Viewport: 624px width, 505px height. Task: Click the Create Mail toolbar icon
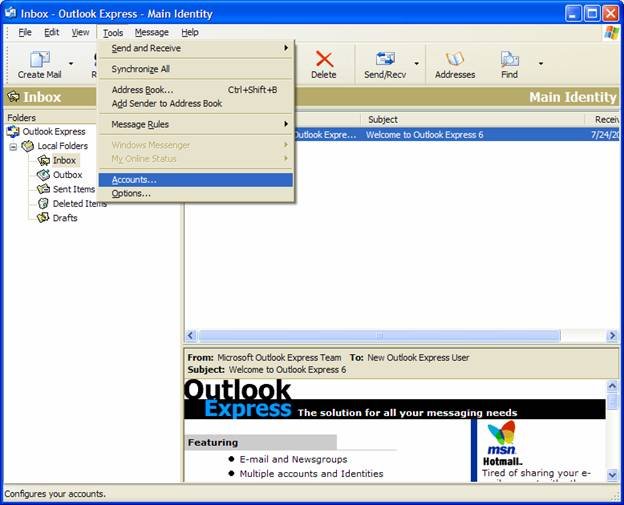(x=38, y=64)
